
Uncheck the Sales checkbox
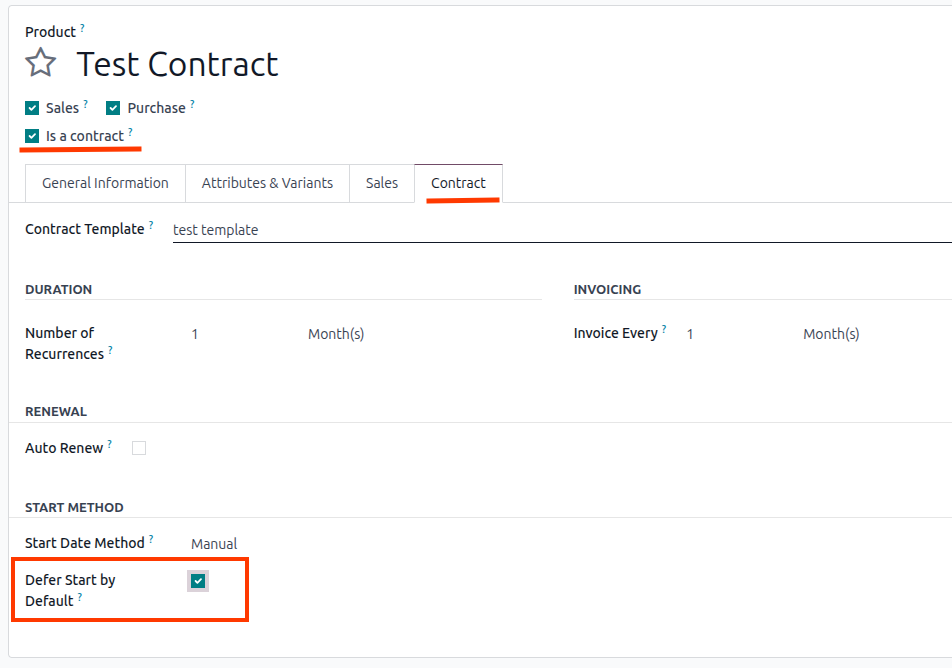pos(32,108)
